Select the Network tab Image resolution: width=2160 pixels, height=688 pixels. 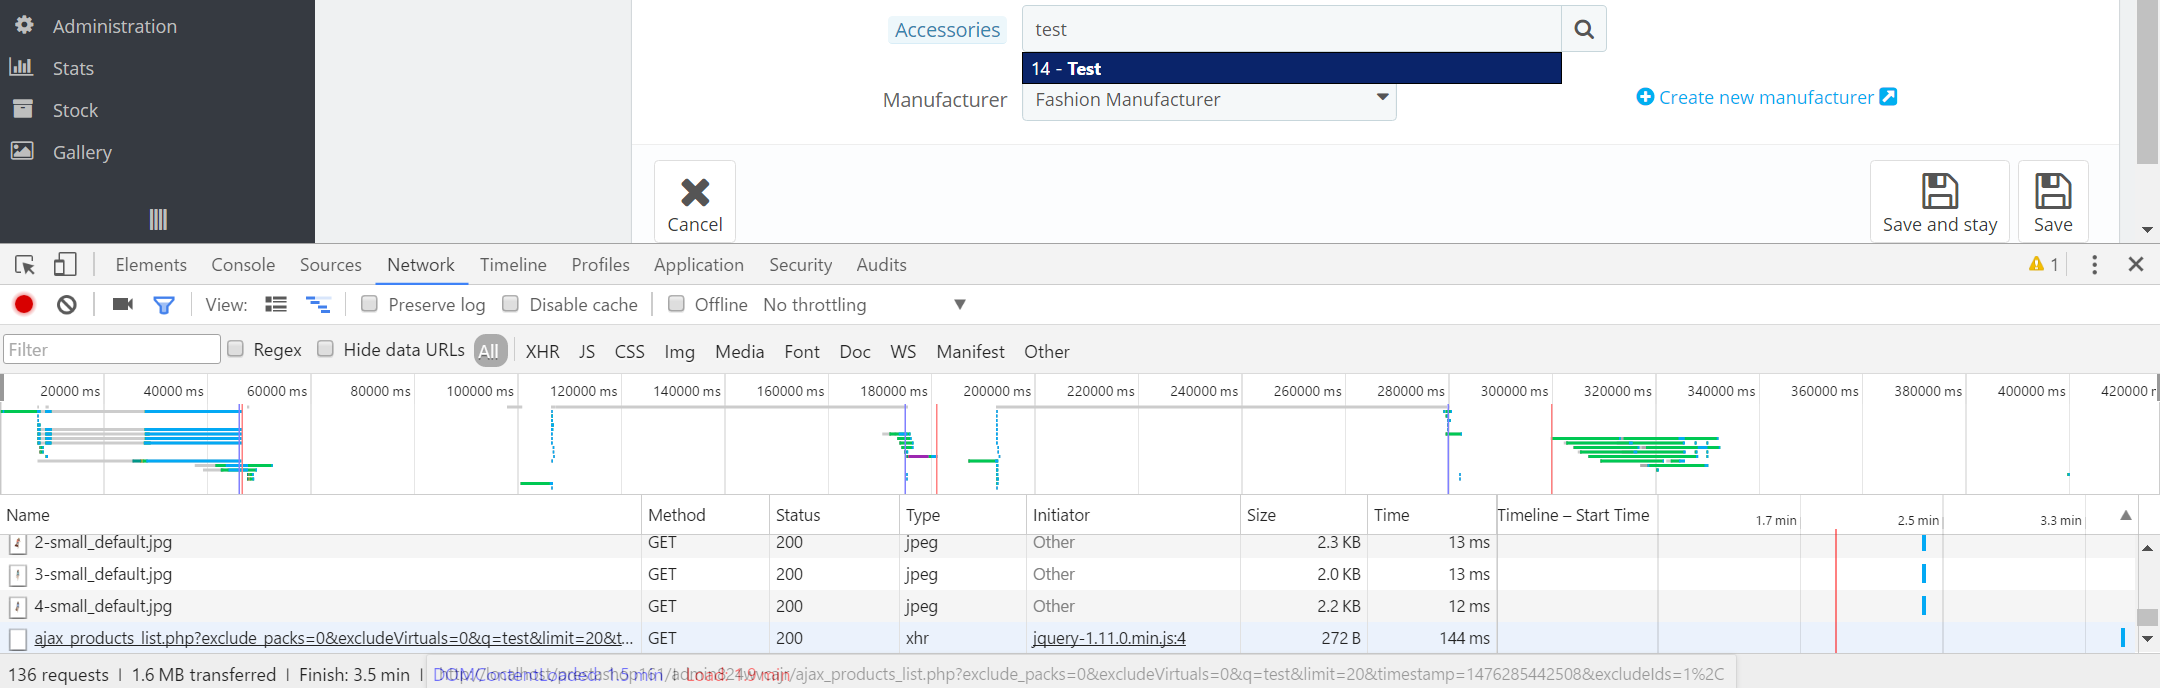click(x=421, y=265)
